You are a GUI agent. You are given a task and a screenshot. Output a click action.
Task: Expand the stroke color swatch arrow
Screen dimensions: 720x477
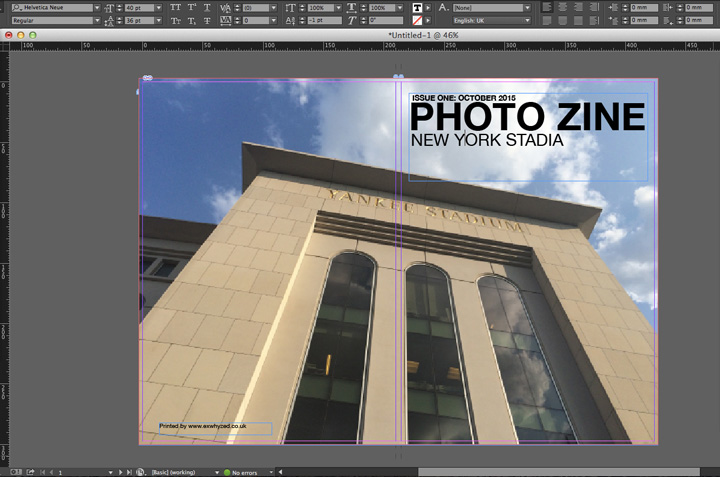point(428,21)
